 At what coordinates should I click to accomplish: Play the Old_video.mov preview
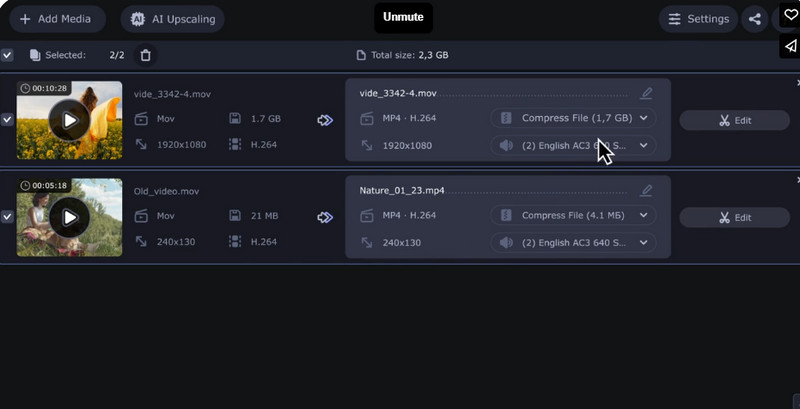(x=69, y=217)
